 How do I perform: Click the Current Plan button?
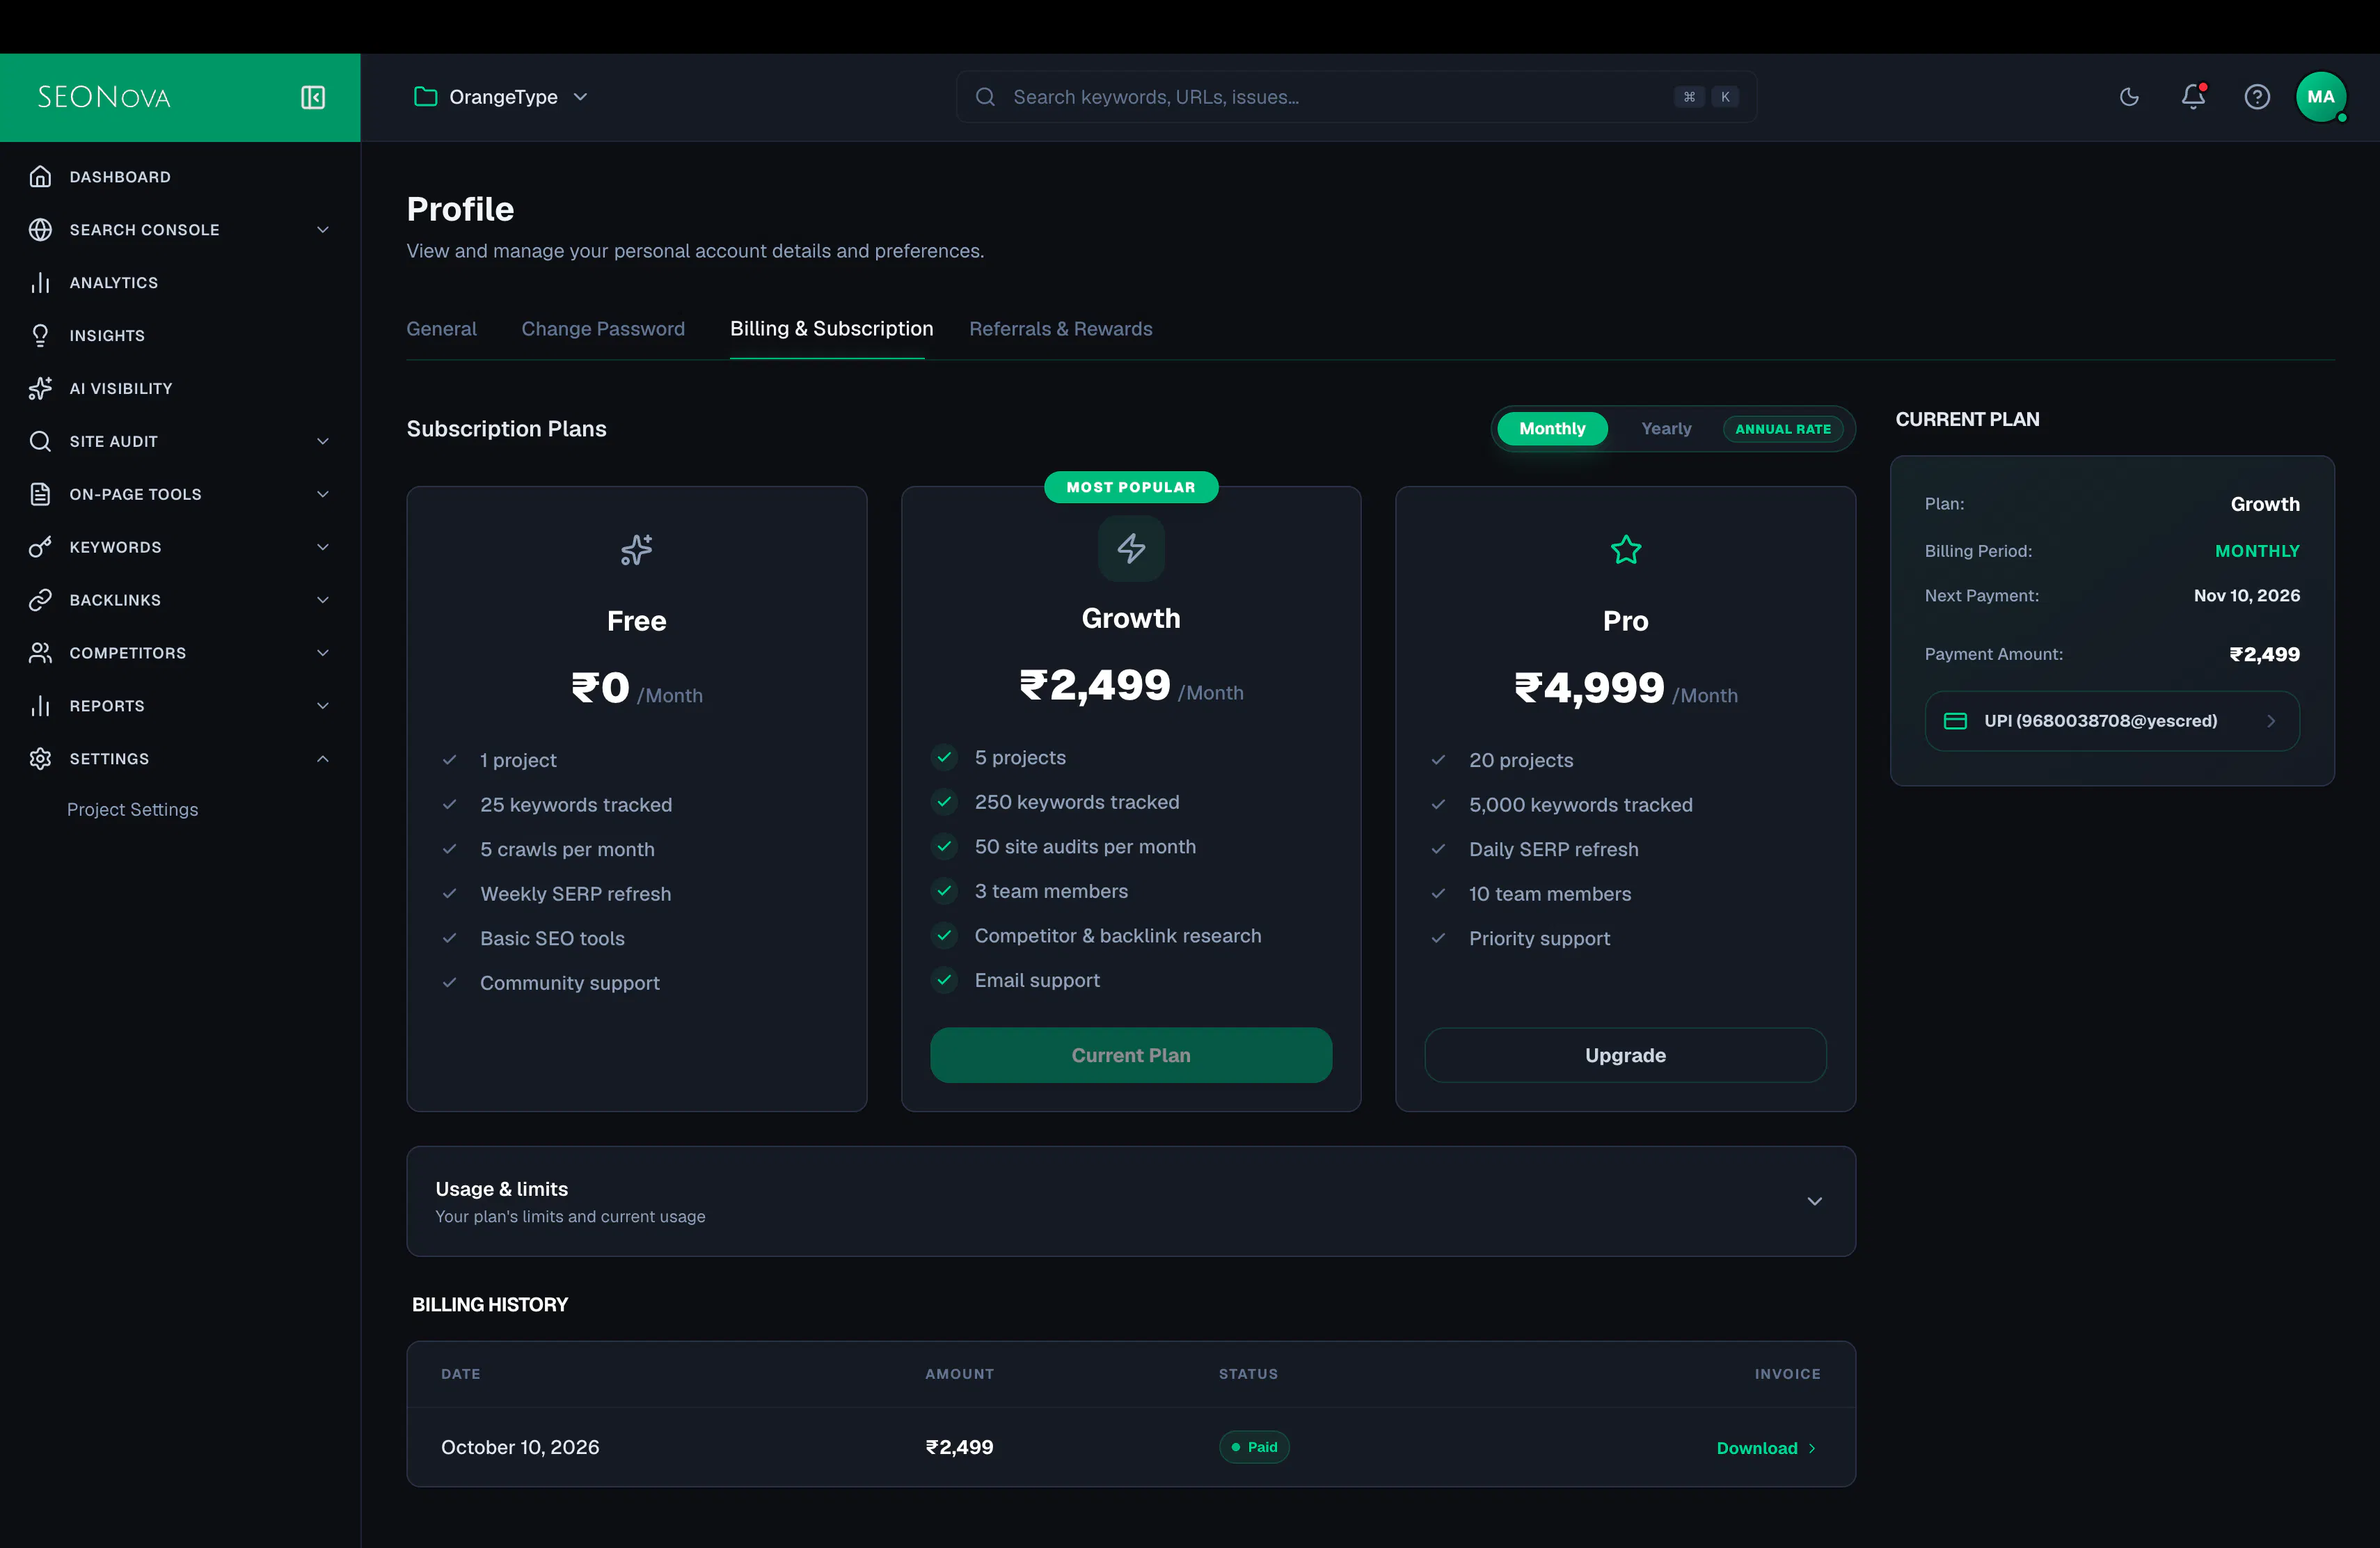(1131, 1055)
